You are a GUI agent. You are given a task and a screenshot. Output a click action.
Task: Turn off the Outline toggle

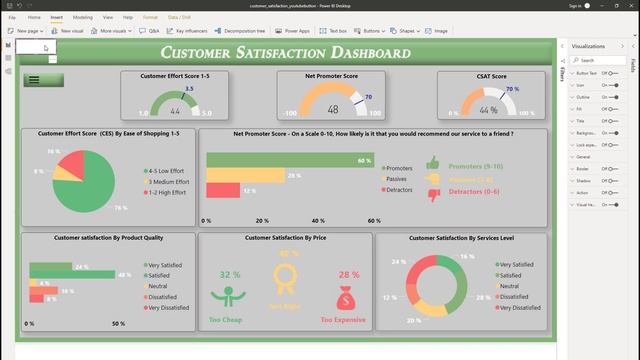(613, 97)
